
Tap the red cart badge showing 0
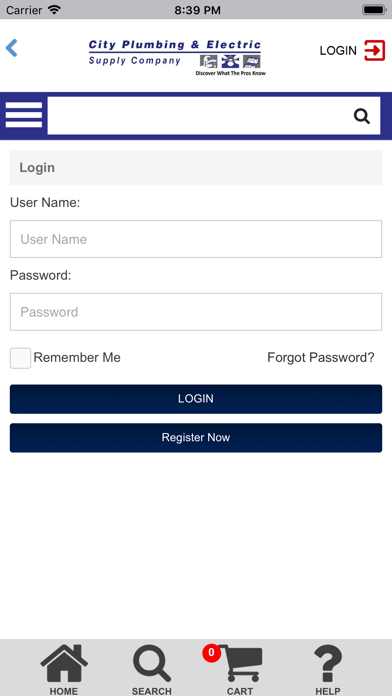(x=211, y=653)
